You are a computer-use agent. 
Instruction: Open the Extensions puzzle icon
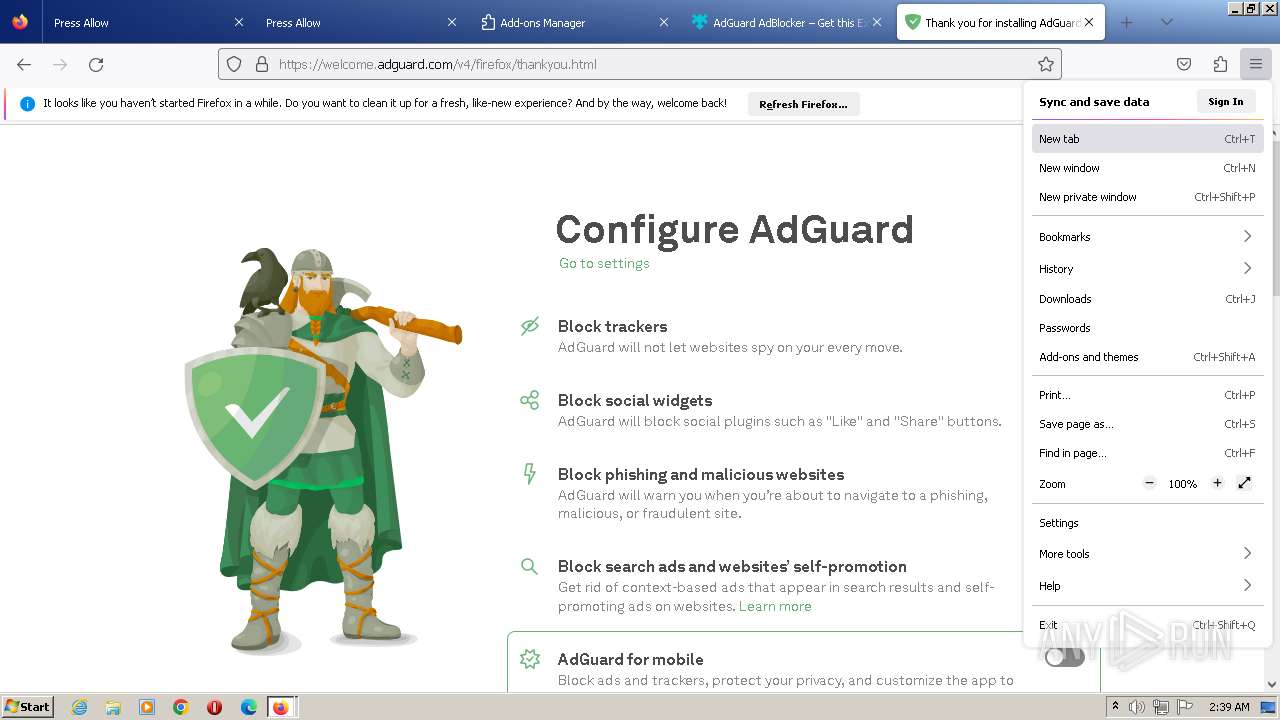click(1220, 64)
